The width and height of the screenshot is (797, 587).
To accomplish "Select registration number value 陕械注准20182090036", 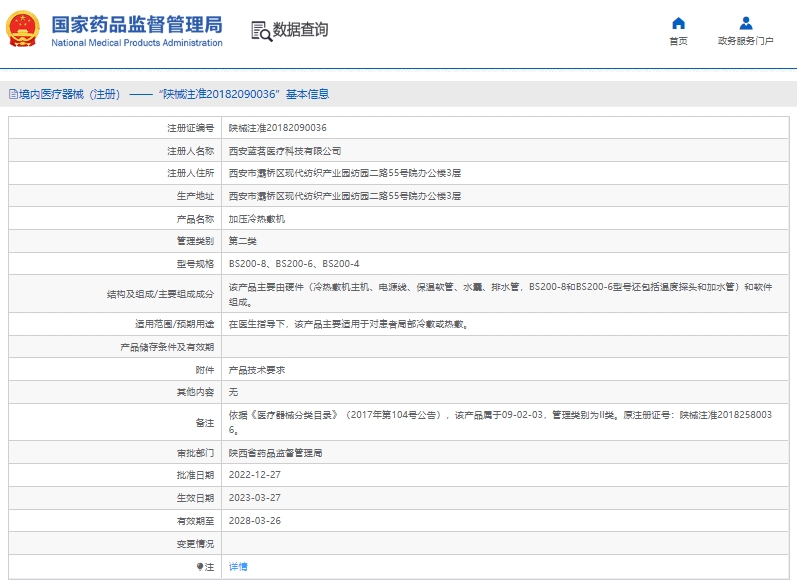I will [278, 128].
